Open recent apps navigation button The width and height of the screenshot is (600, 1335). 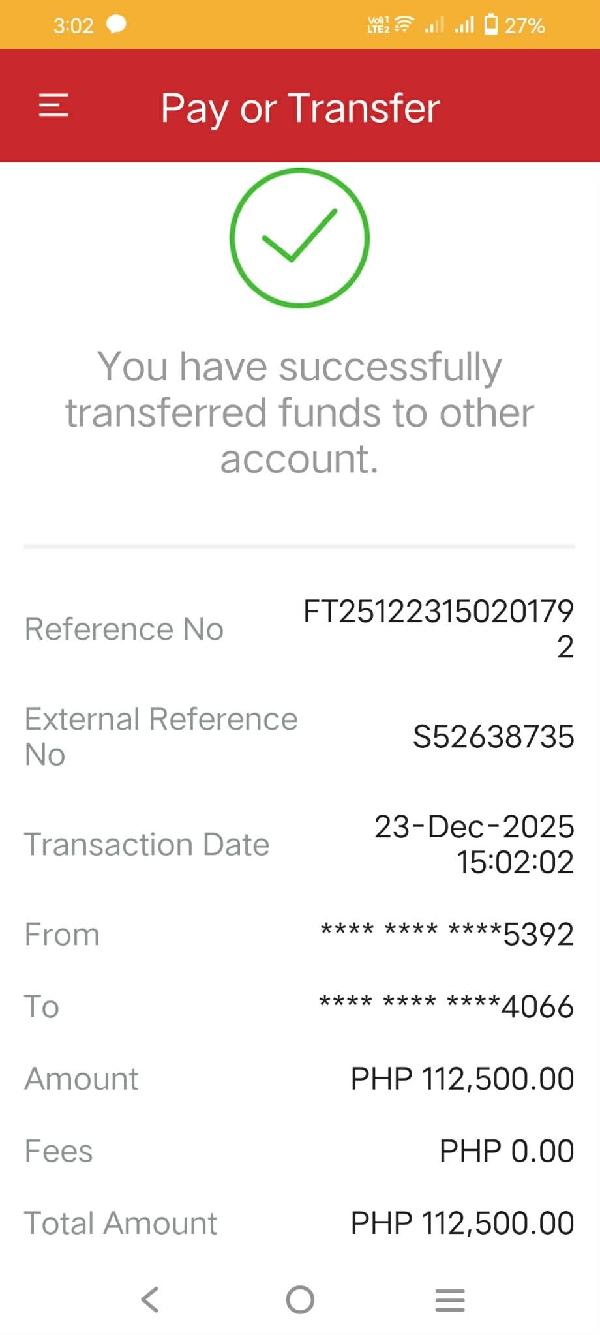point(450,1299)
